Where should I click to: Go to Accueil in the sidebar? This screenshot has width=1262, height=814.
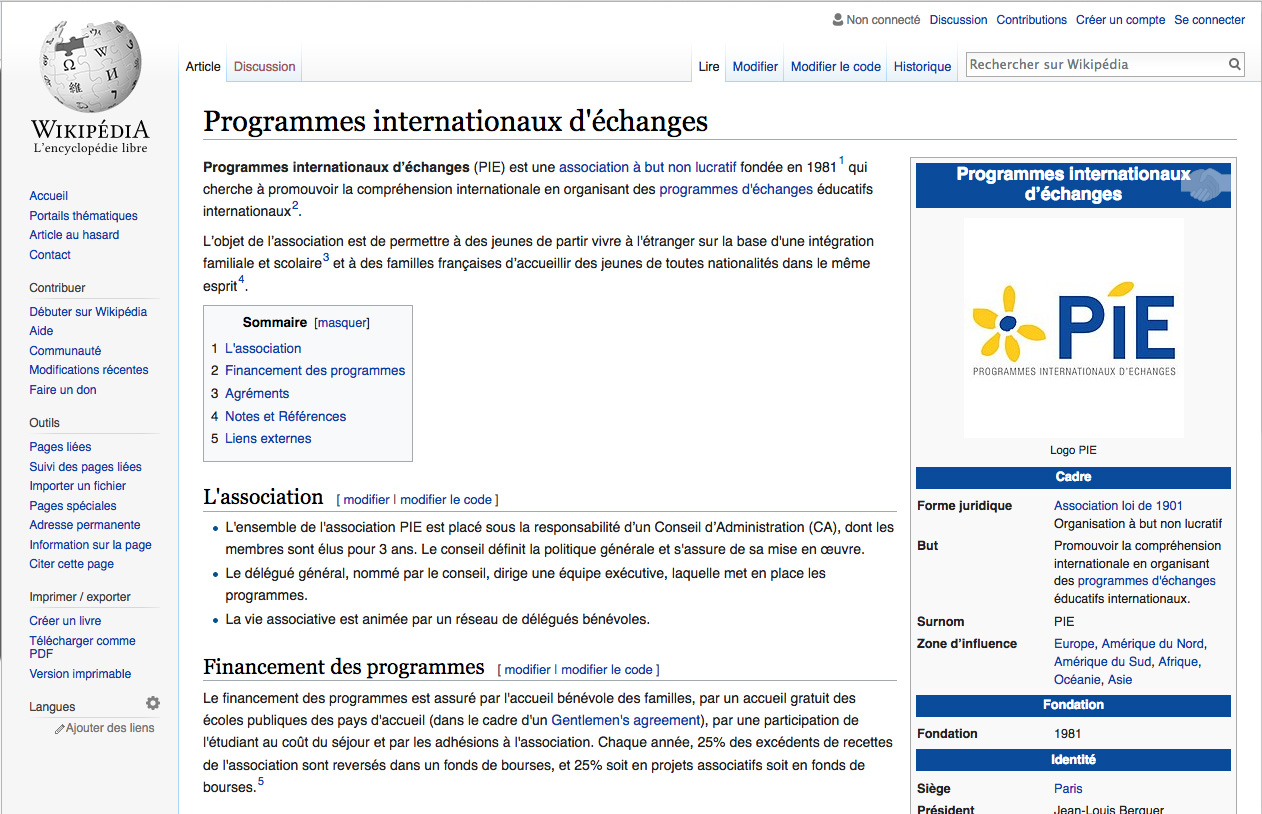click(49, 196)
